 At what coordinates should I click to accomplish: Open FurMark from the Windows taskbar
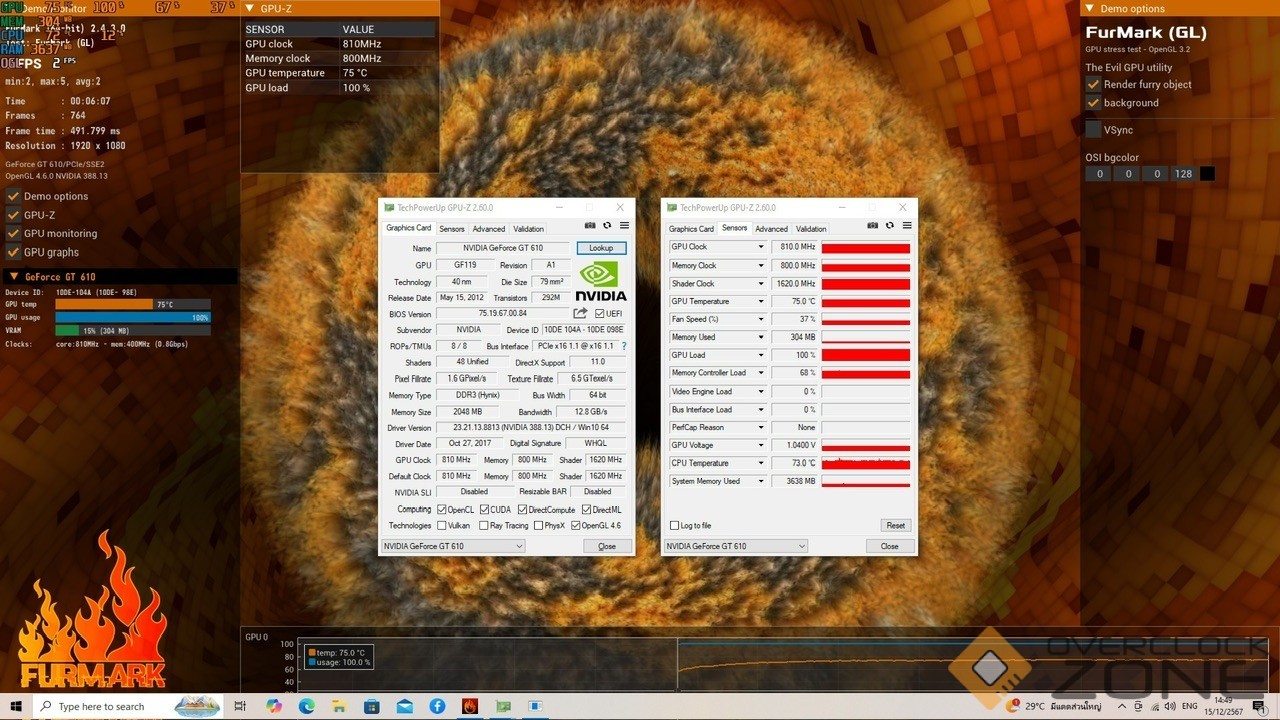(x=470, y=706)
